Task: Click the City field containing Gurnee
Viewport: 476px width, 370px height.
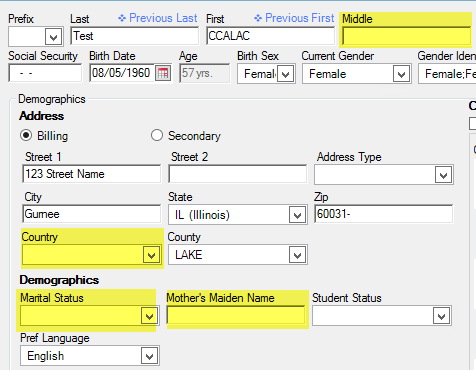Action: 92,214
